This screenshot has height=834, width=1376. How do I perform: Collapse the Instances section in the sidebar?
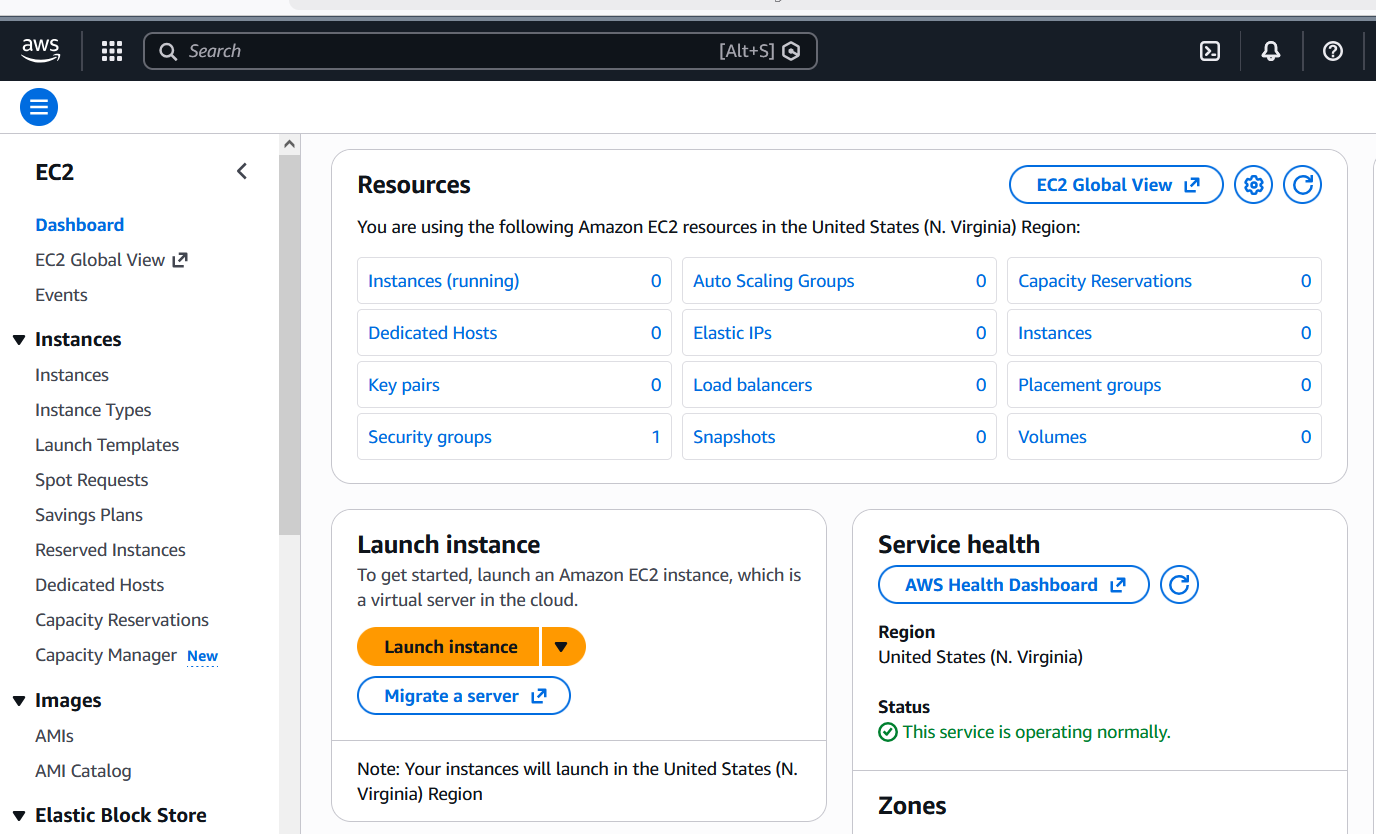(18, 338)
